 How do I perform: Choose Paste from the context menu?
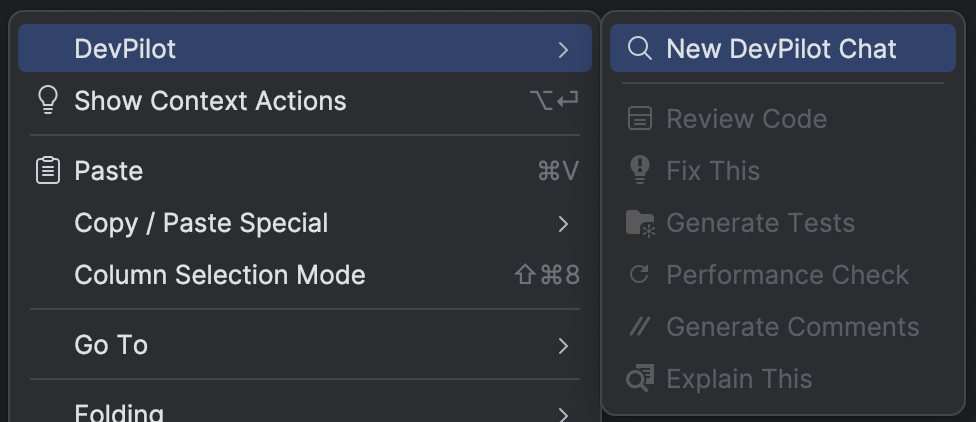tap(305, 171)
